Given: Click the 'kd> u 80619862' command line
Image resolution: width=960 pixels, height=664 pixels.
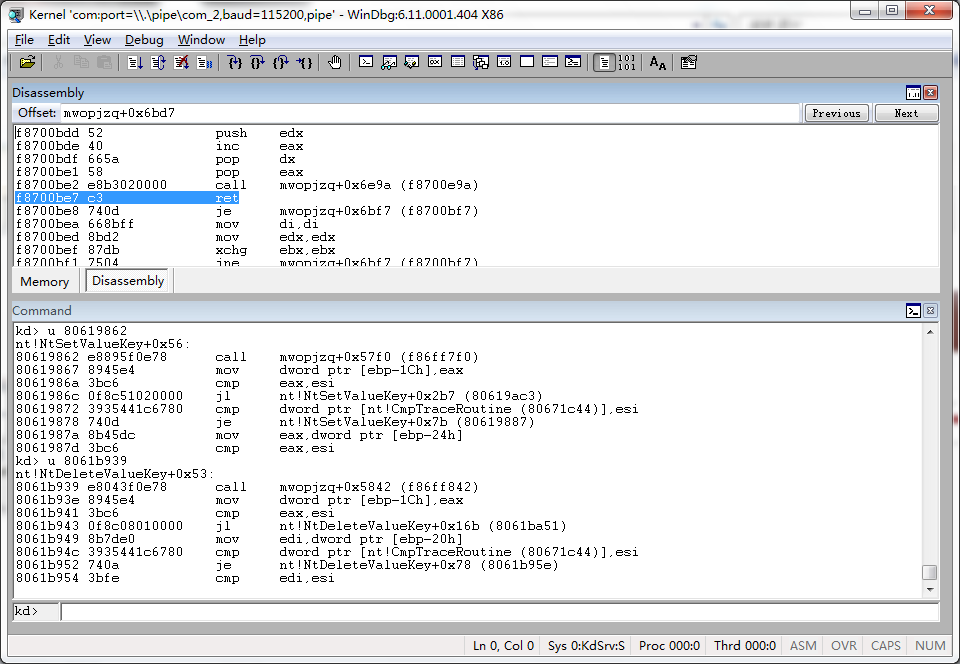Looking at the screenshot, I should pyautogui.click(x=71, y=330).
